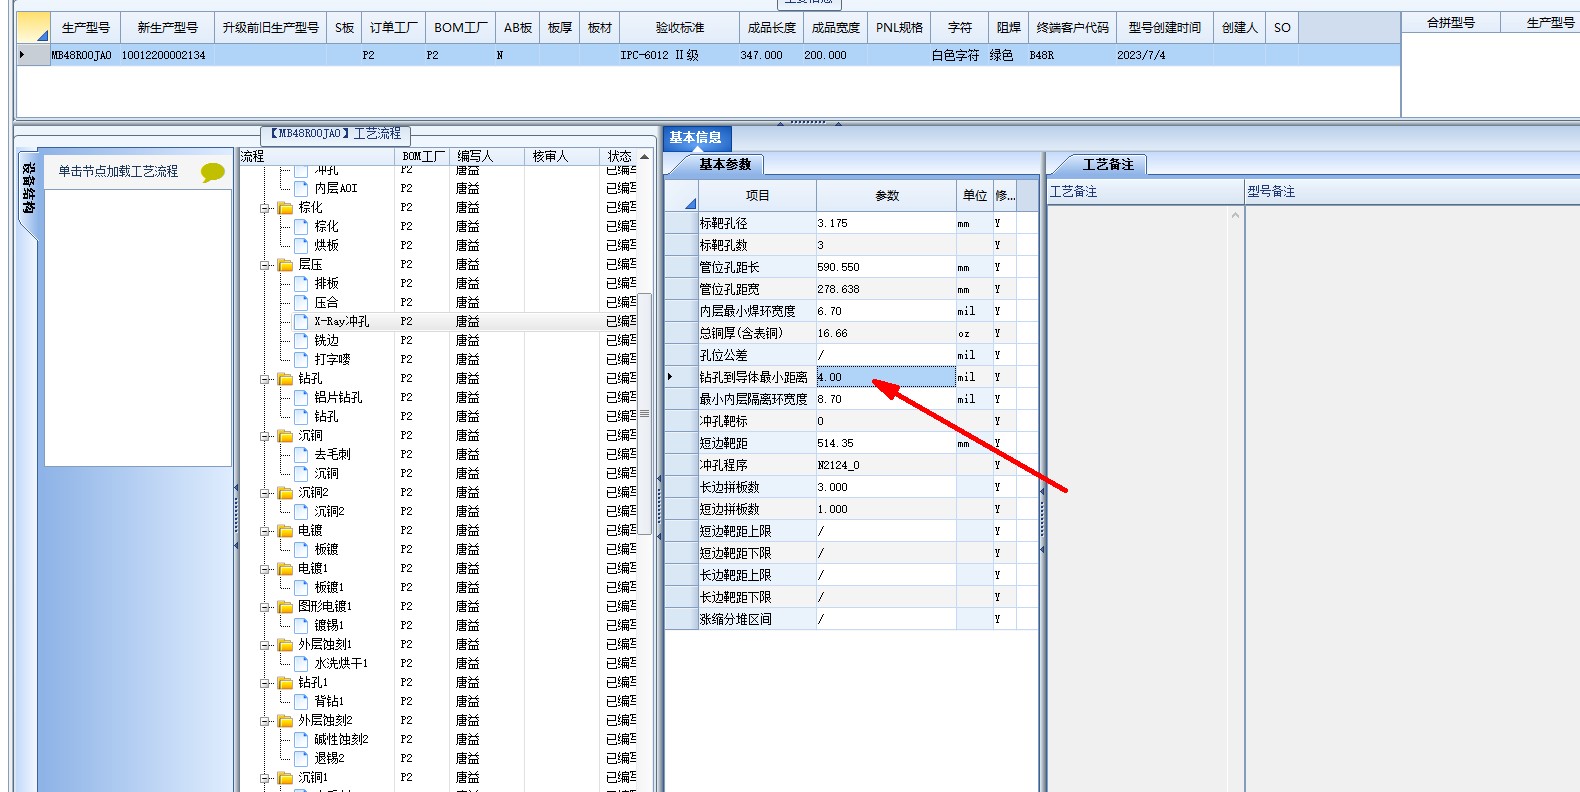Image resolution: width=1580 pixels, height=792 pixels.
Task: Click the 管位孔距长 value 590.550
Action: [886, 267]
